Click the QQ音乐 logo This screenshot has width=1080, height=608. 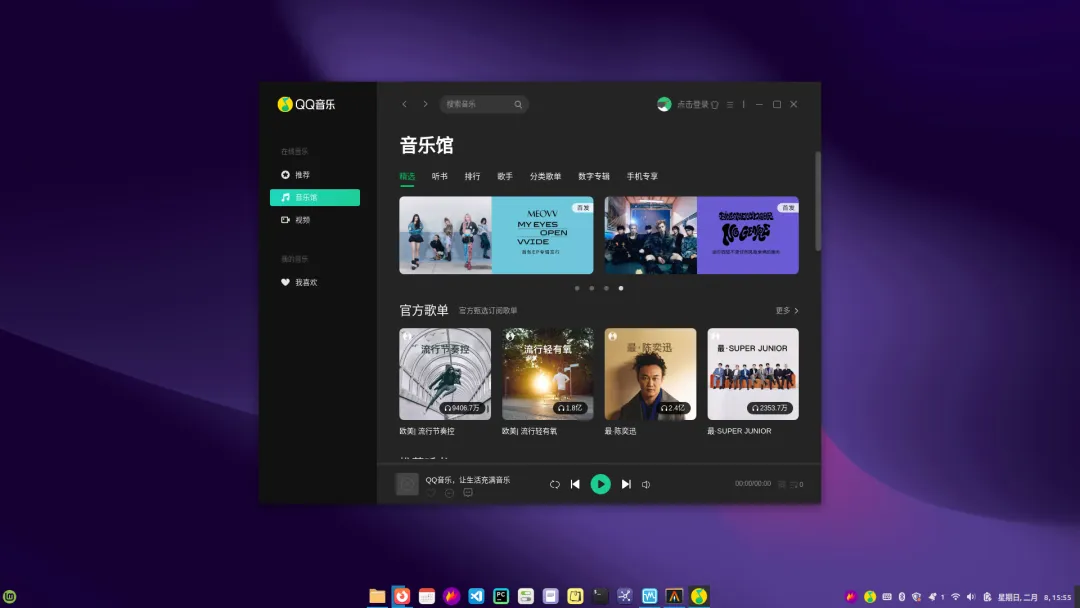(307, 104)
